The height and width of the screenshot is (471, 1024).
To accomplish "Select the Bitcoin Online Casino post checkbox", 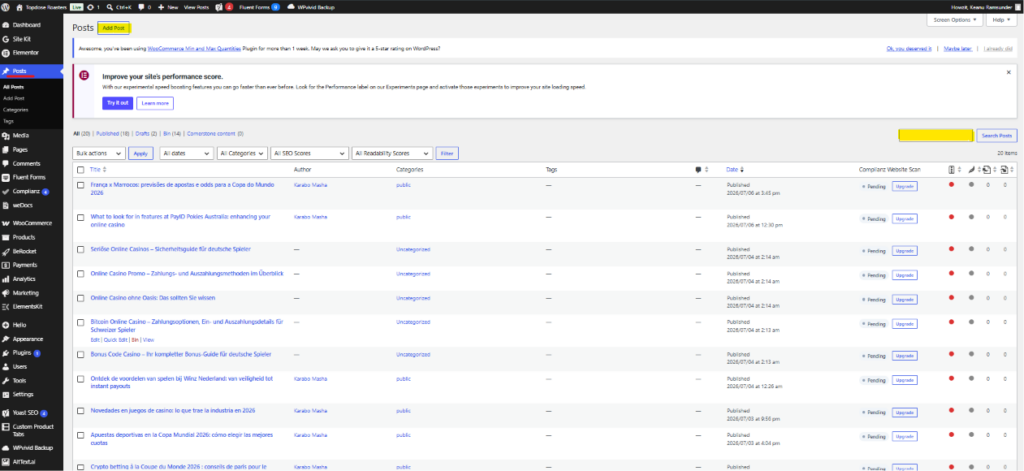I will (x=80, y=322).
